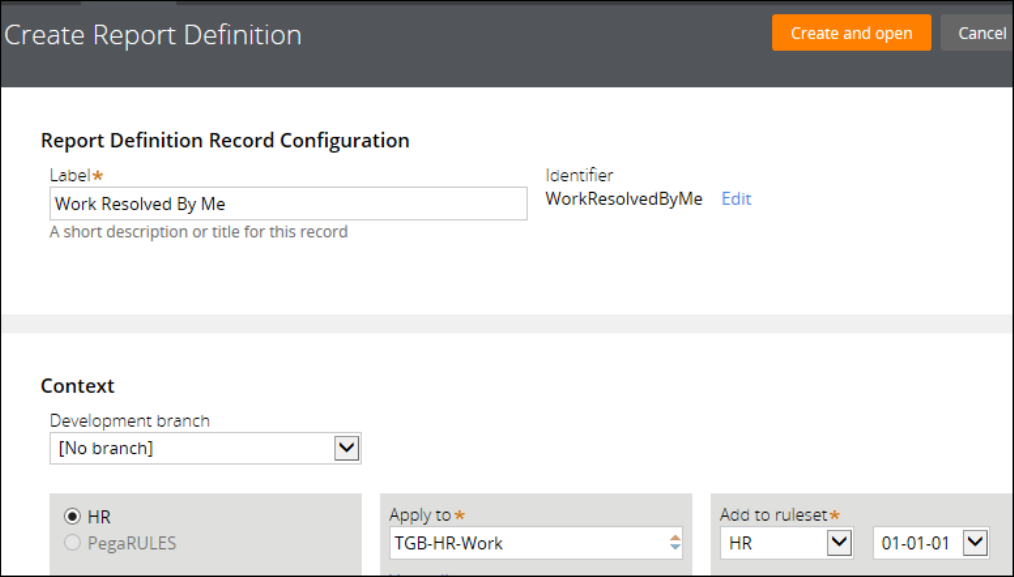
Task: Cancel the report definition creation
Action: click(x=981, y=33)
